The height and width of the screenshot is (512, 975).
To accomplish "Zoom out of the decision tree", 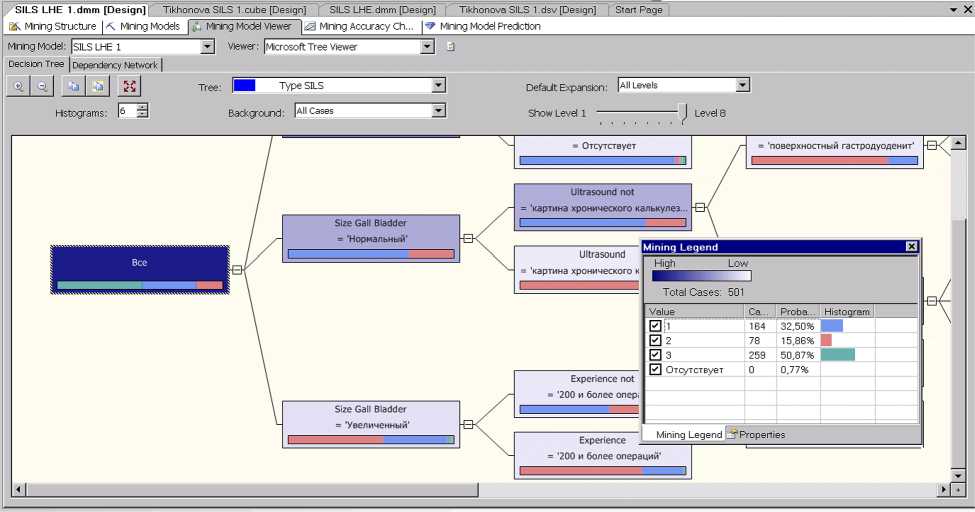I will (x=42, y=86).
